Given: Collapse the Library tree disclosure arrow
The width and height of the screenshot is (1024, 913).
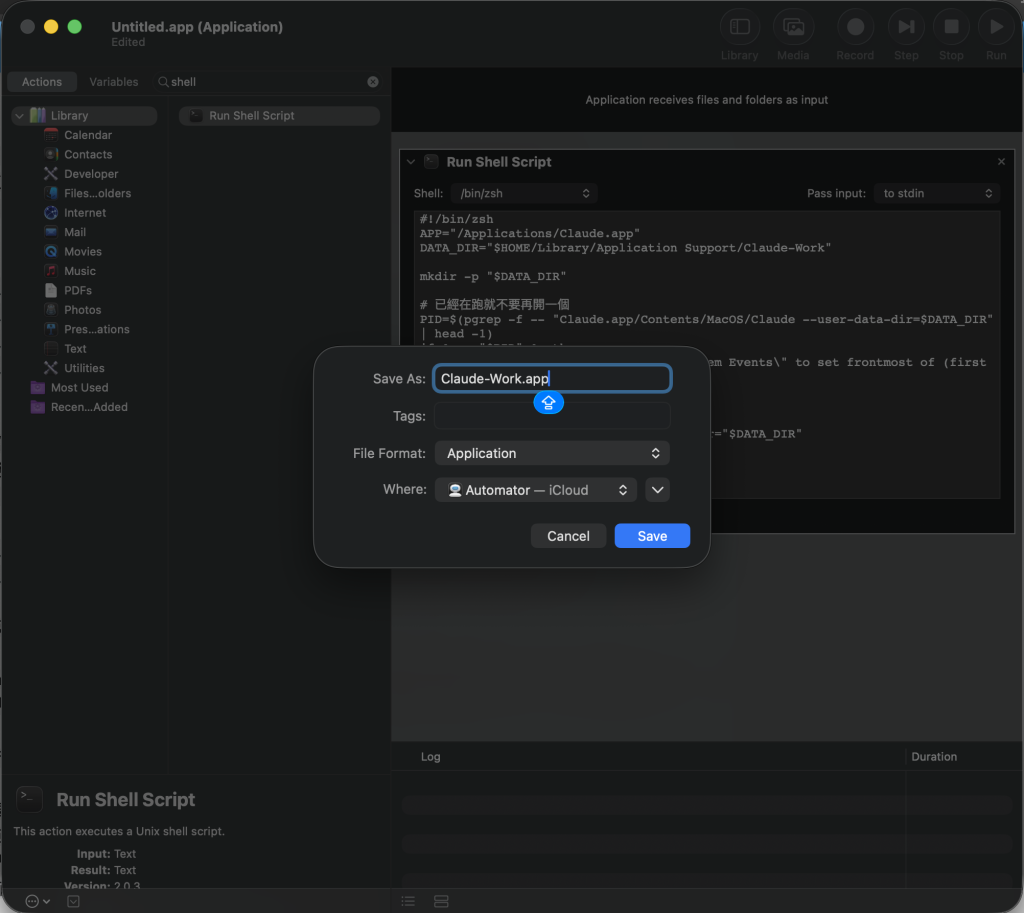Looking at the screenshot, I should click(20, 116).
